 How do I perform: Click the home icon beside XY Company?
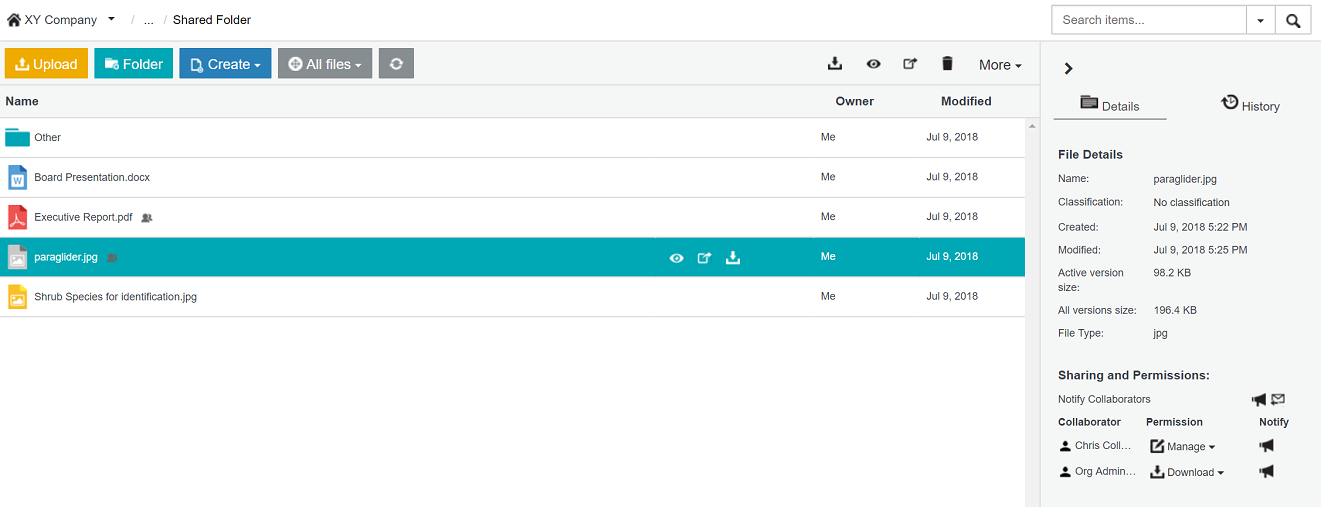click(x=14, y=20)
